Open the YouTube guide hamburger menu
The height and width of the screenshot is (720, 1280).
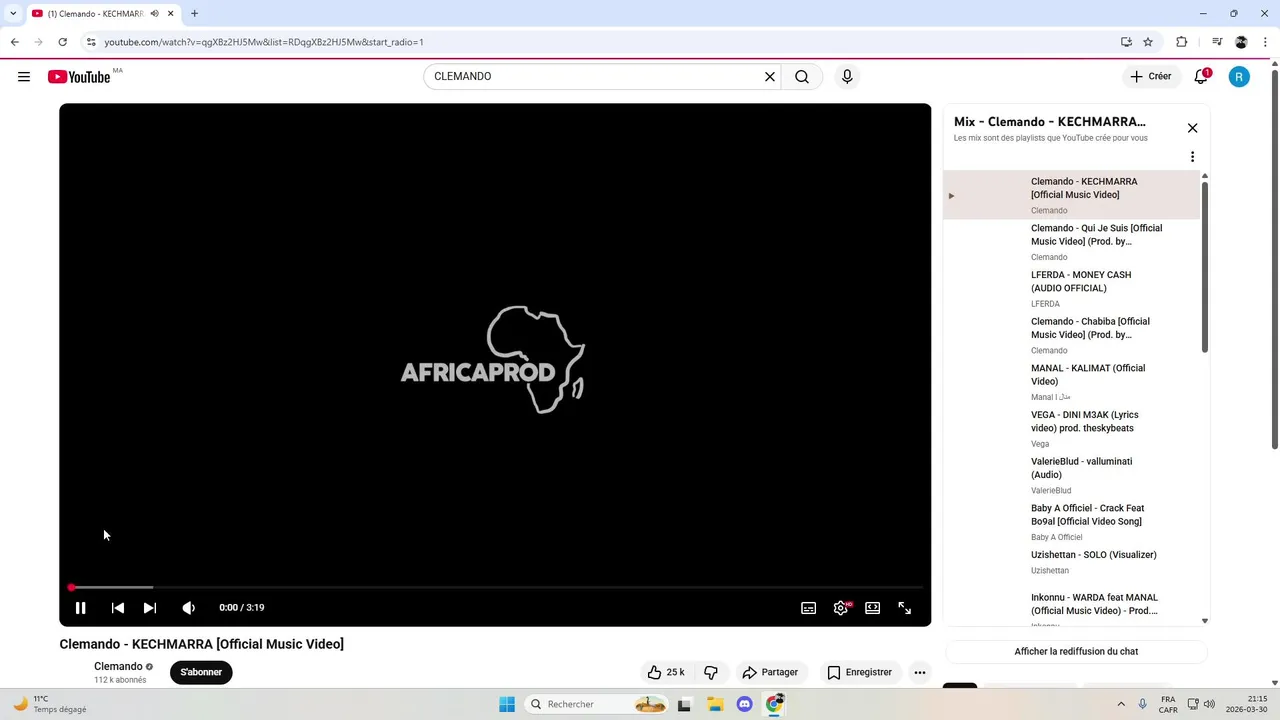point(24,77)
